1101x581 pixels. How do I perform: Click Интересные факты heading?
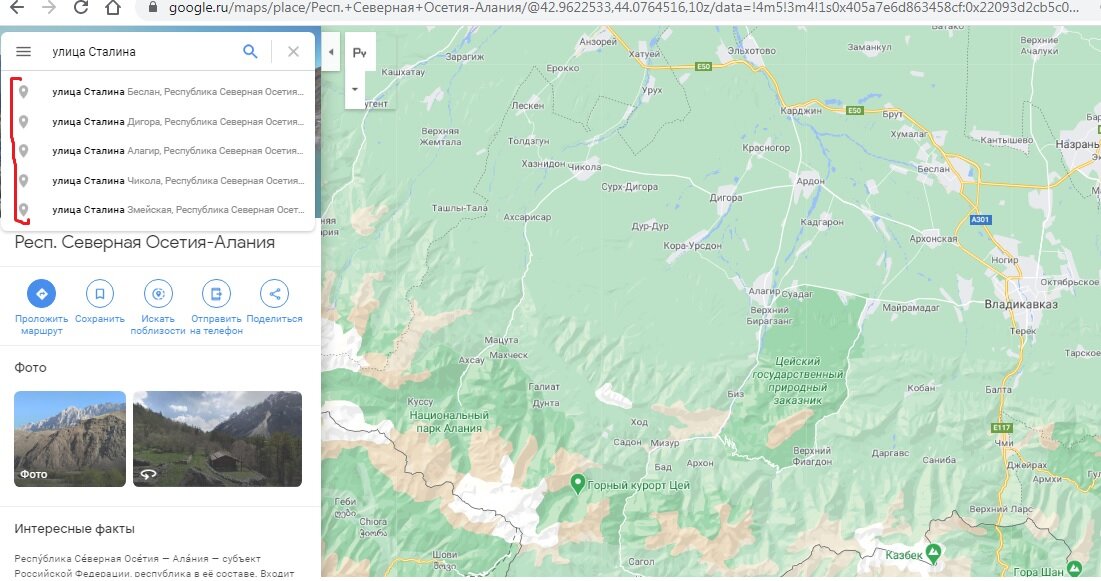[74, 529]
